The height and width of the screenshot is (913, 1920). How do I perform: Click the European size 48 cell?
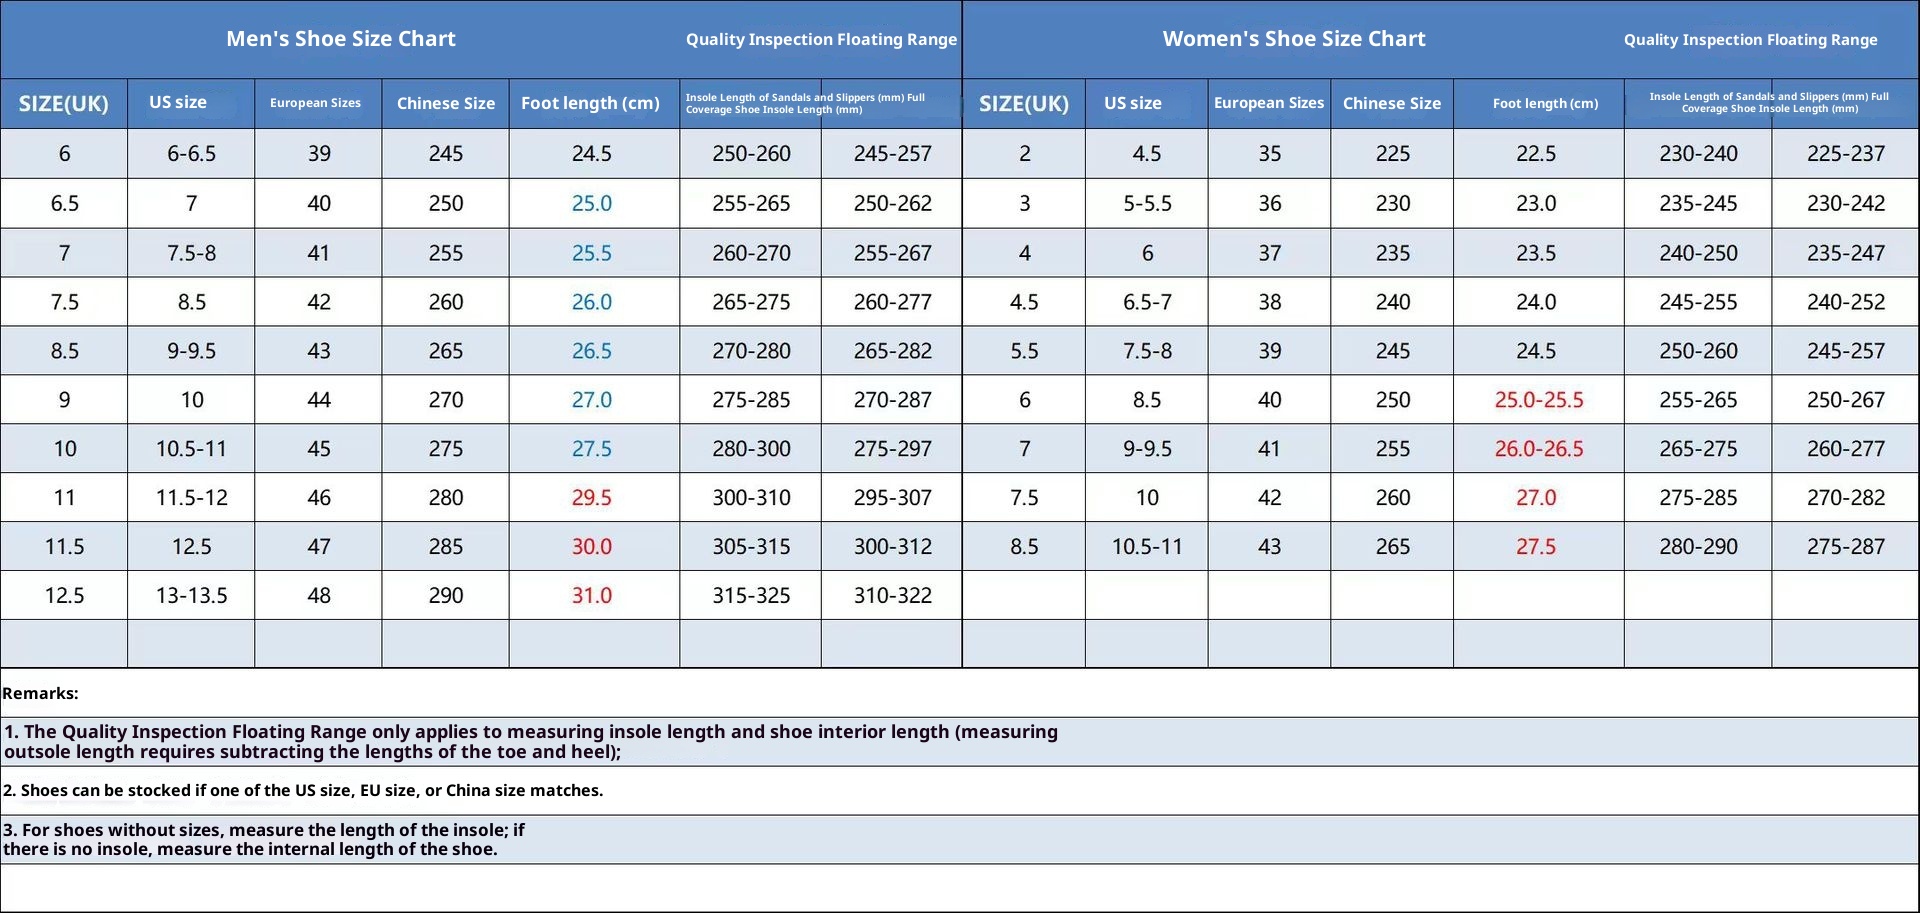pos(318,595)
